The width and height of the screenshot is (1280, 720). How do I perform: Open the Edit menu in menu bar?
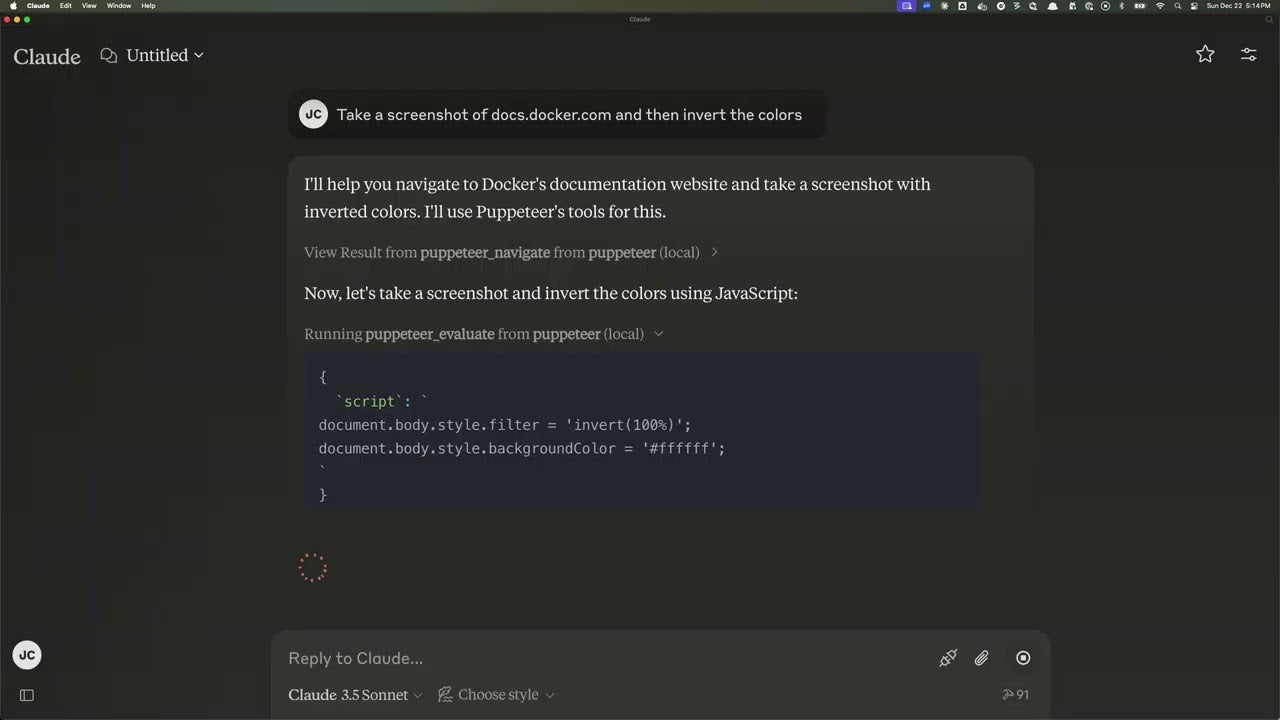pyautogui.click(x=65, y=6)
